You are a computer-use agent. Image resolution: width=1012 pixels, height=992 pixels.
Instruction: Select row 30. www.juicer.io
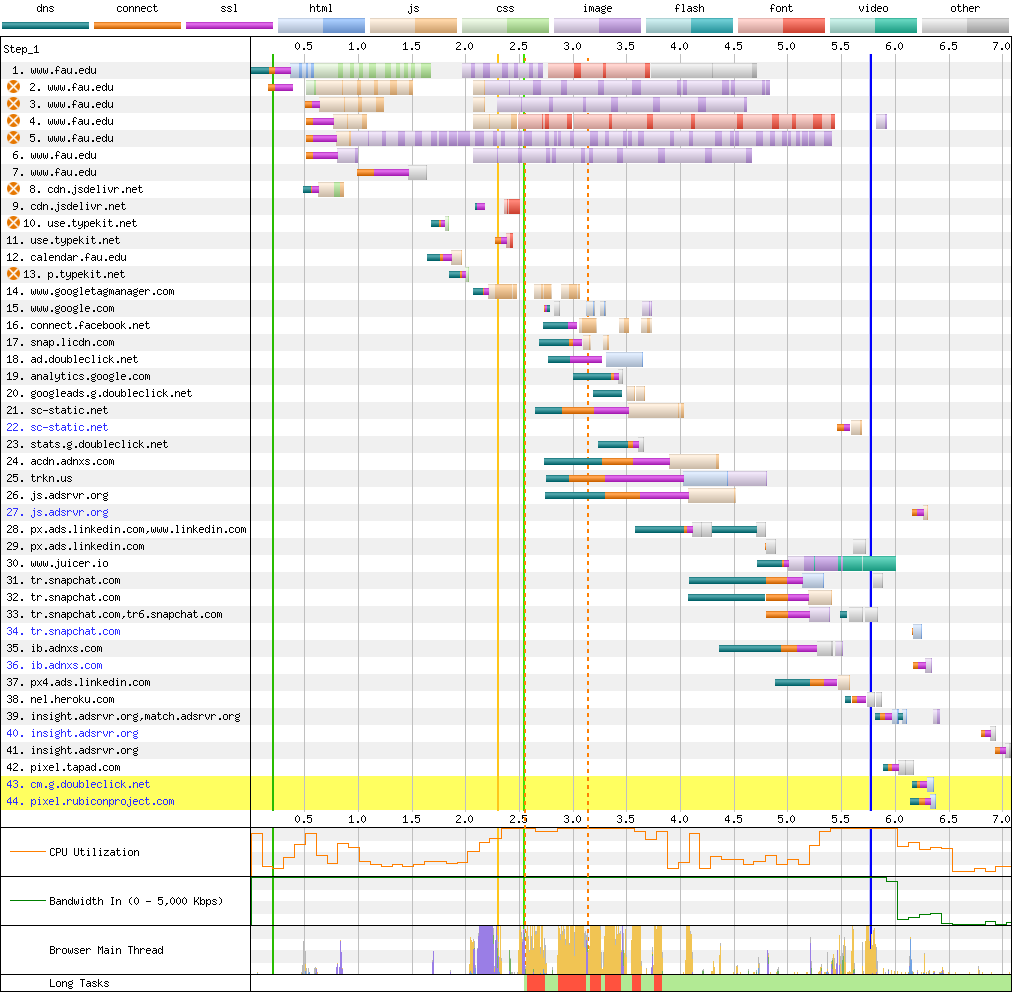57,563
